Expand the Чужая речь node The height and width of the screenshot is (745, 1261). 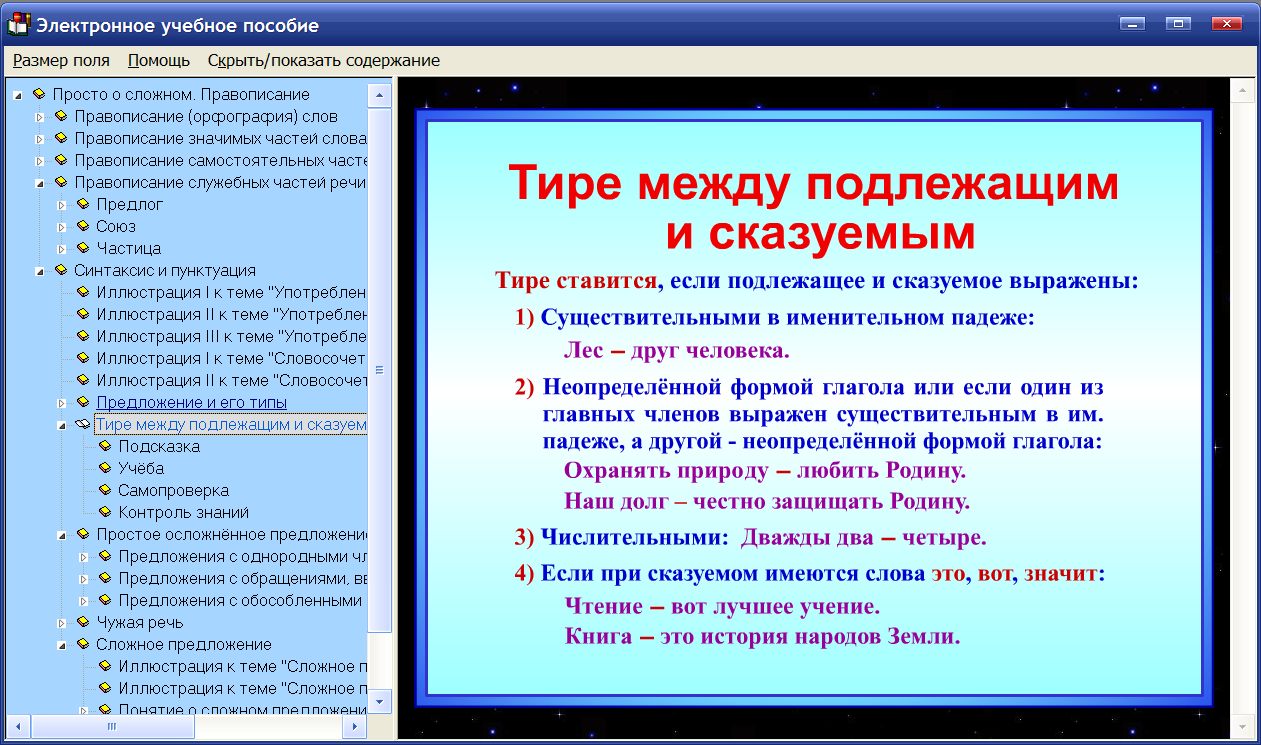[62, 623]
